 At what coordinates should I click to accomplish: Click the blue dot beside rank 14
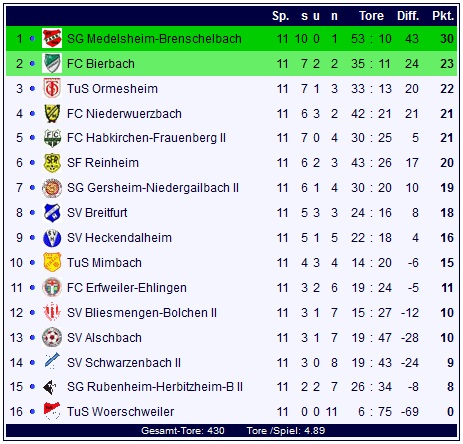pyautogui.click(x=32, y=362)
